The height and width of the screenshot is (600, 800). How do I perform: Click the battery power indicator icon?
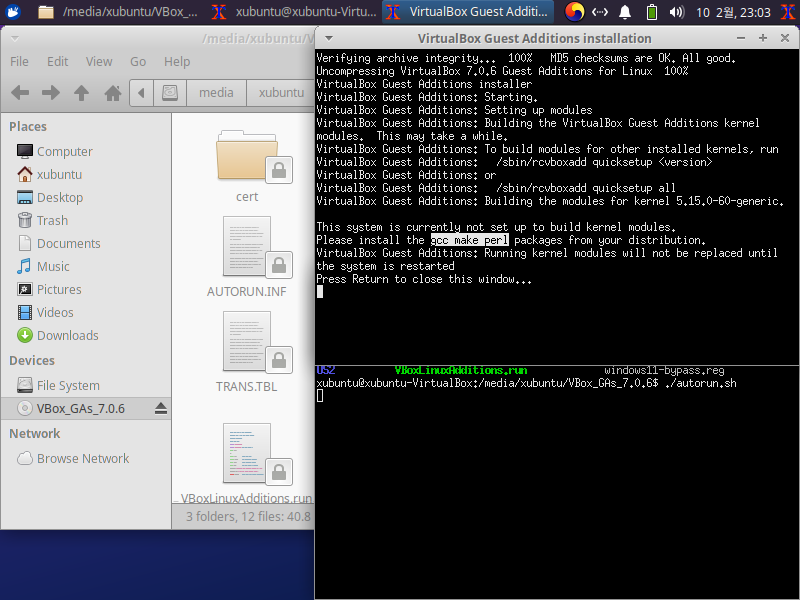[x=652, y=12]
